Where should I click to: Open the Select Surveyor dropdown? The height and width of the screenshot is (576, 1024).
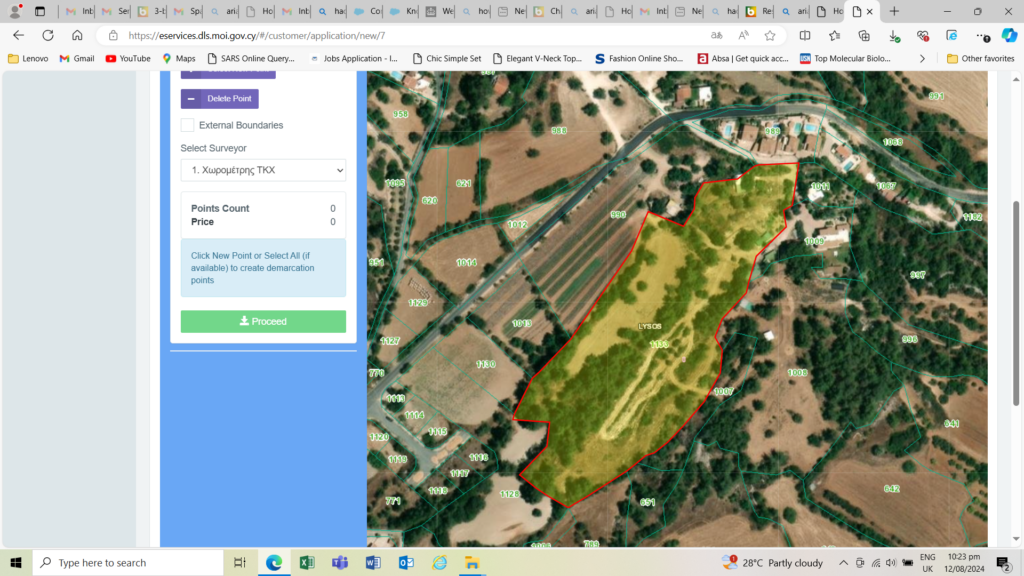[263, 170]
